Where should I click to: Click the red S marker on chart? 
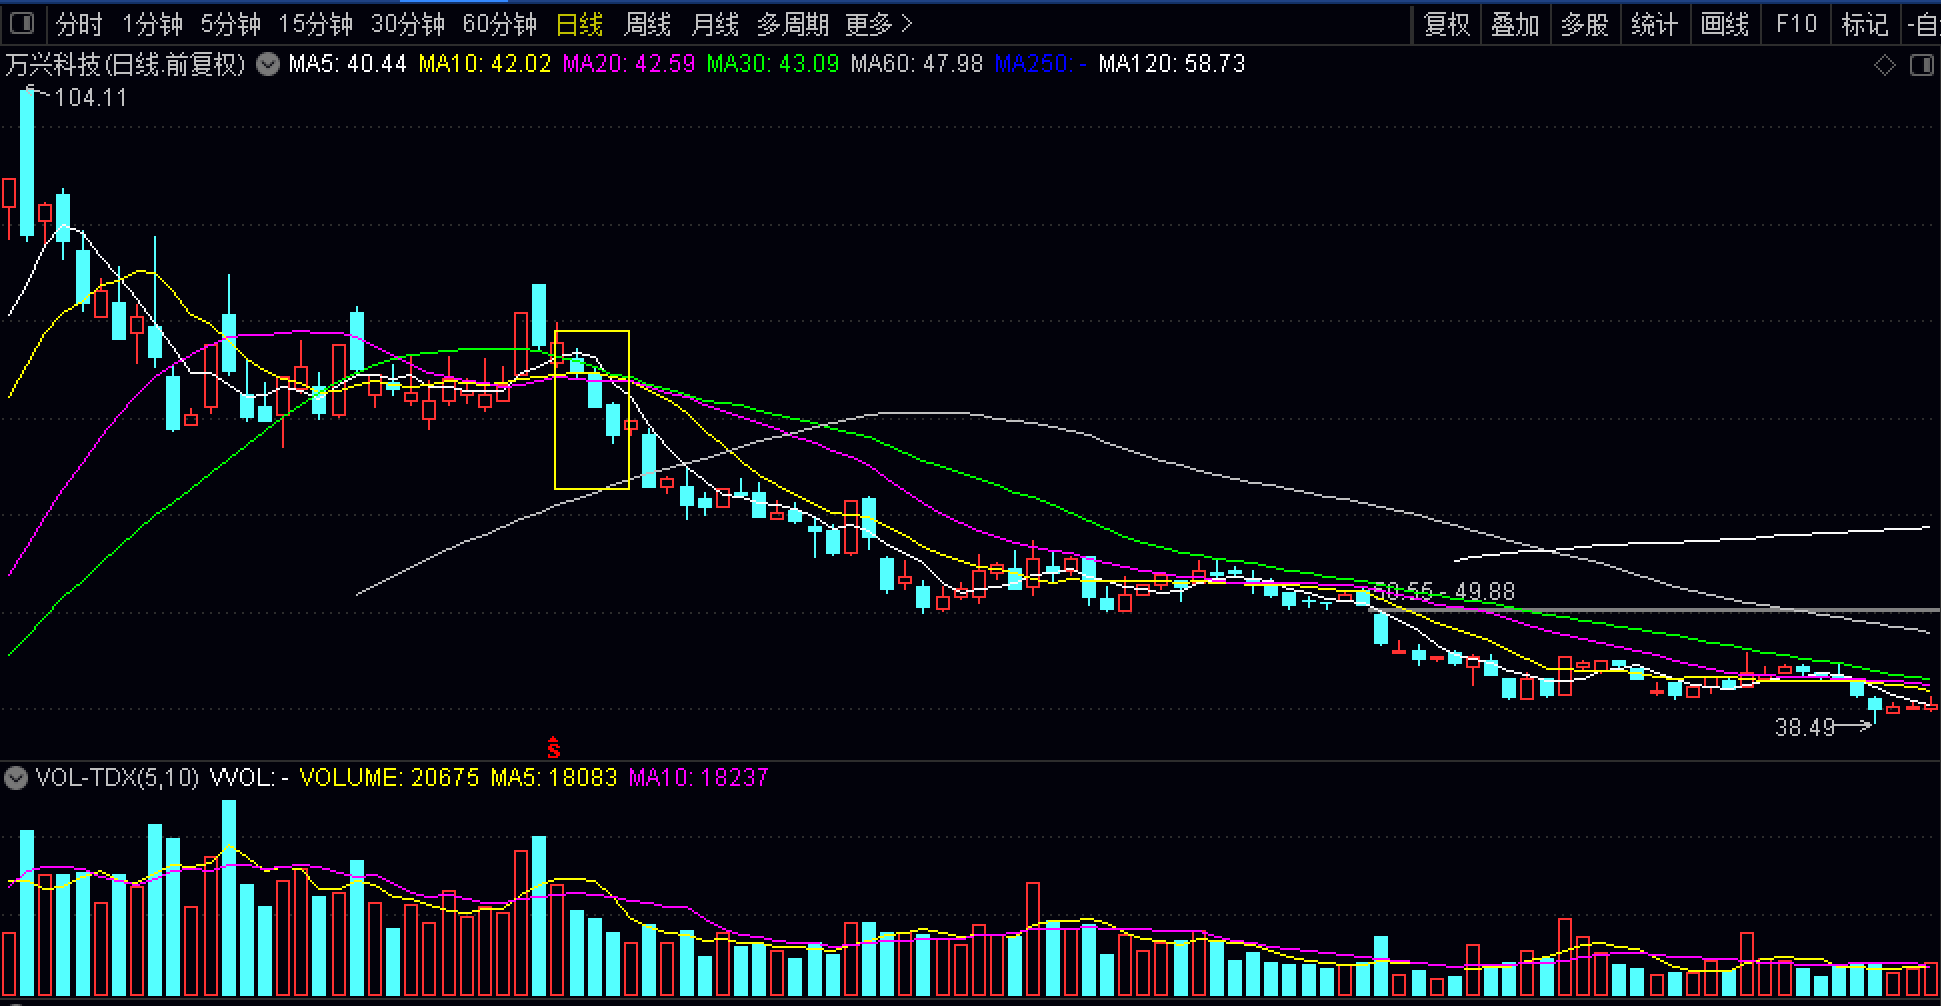tap(553, 747)
